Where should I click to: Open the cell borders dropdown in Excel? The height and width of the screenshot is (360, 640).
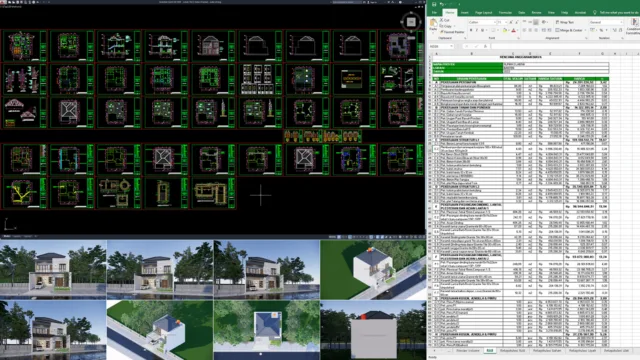[x=498, y=30]
